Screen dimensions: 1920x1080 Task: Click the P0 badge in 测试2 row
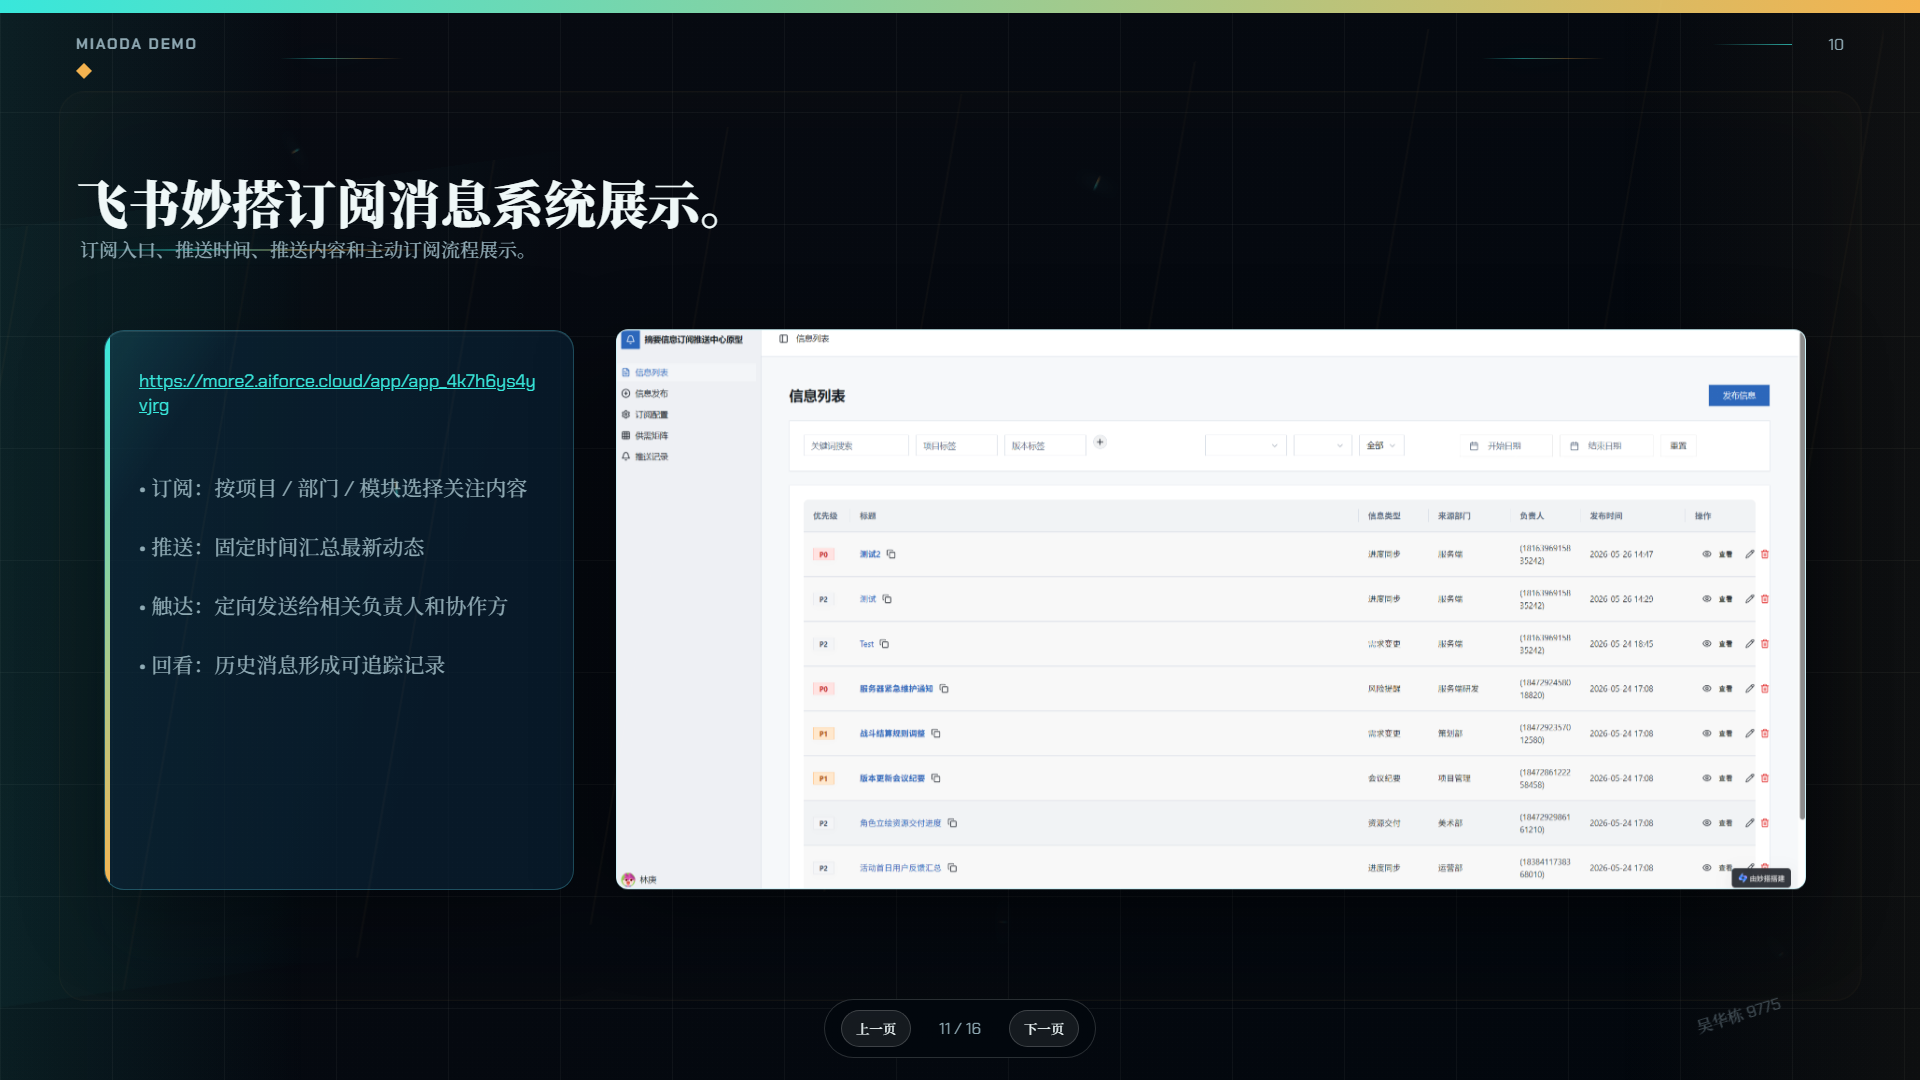823,554
